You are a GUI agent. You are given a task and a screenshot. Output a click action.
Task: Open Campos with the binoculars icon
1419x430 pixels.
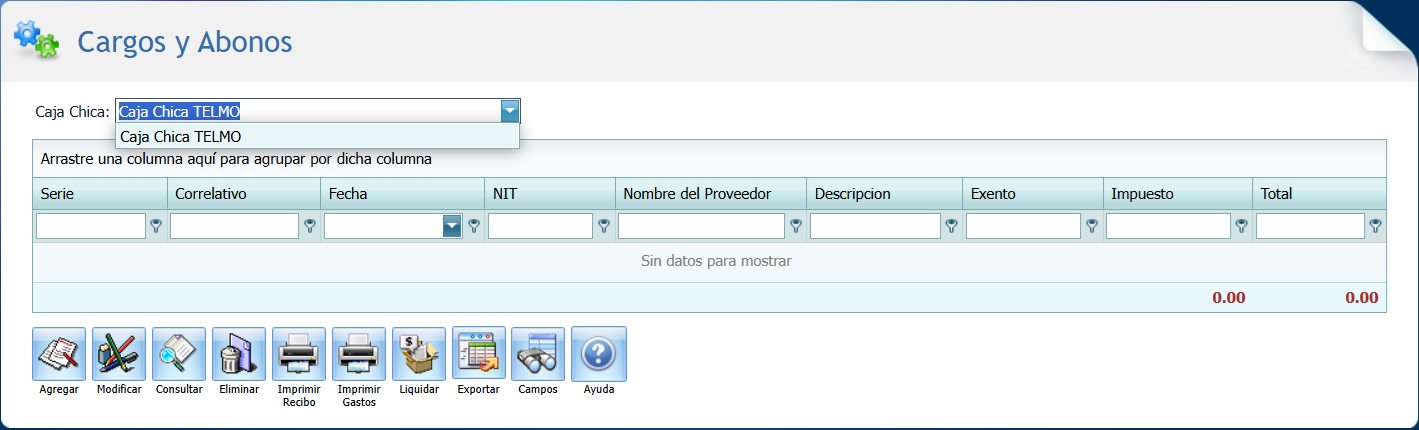click(538, 354)
